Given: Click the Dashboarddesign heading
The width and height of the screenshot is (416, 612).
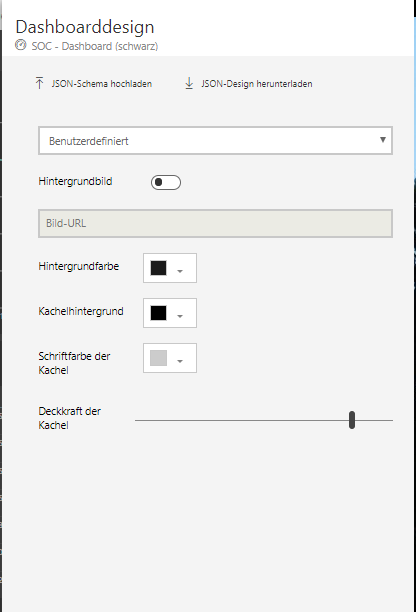Looking at the screenshot, I should [x=85, y=27].
